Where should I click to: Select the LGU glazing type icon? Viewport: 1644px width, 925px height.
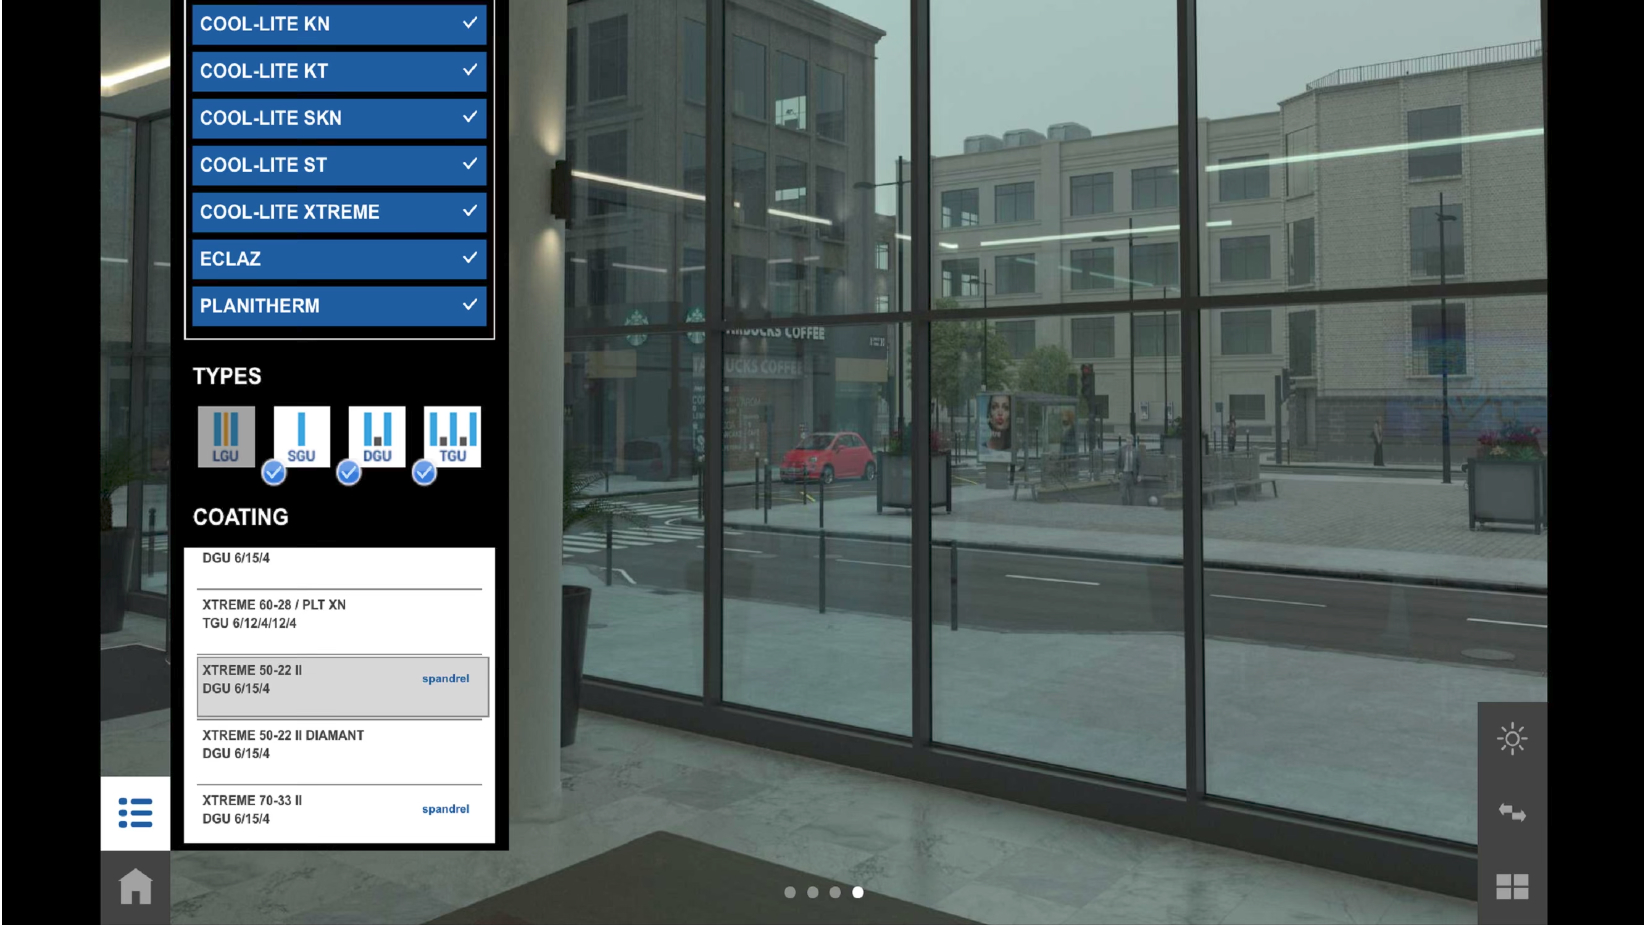coord(226,436)
